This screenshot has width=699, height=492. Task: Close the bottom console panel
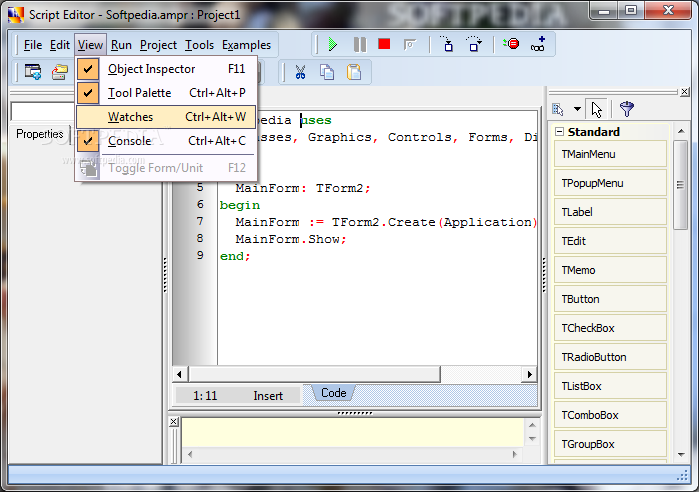coord(174,422)
